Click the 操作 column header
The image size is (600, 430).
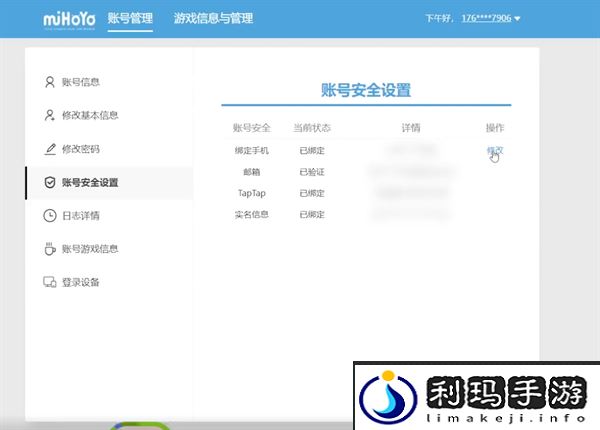click(495, 128)
